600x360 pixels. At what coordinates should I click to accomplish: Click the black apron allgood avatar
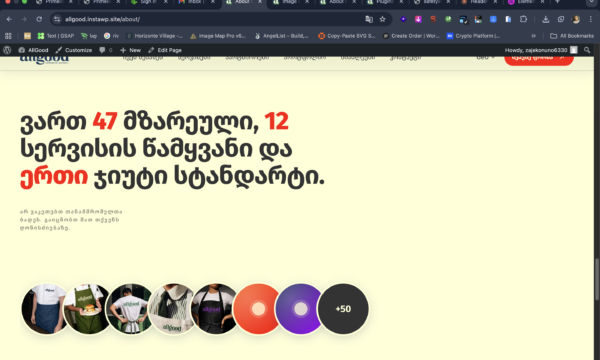click(x=215, y=309)
